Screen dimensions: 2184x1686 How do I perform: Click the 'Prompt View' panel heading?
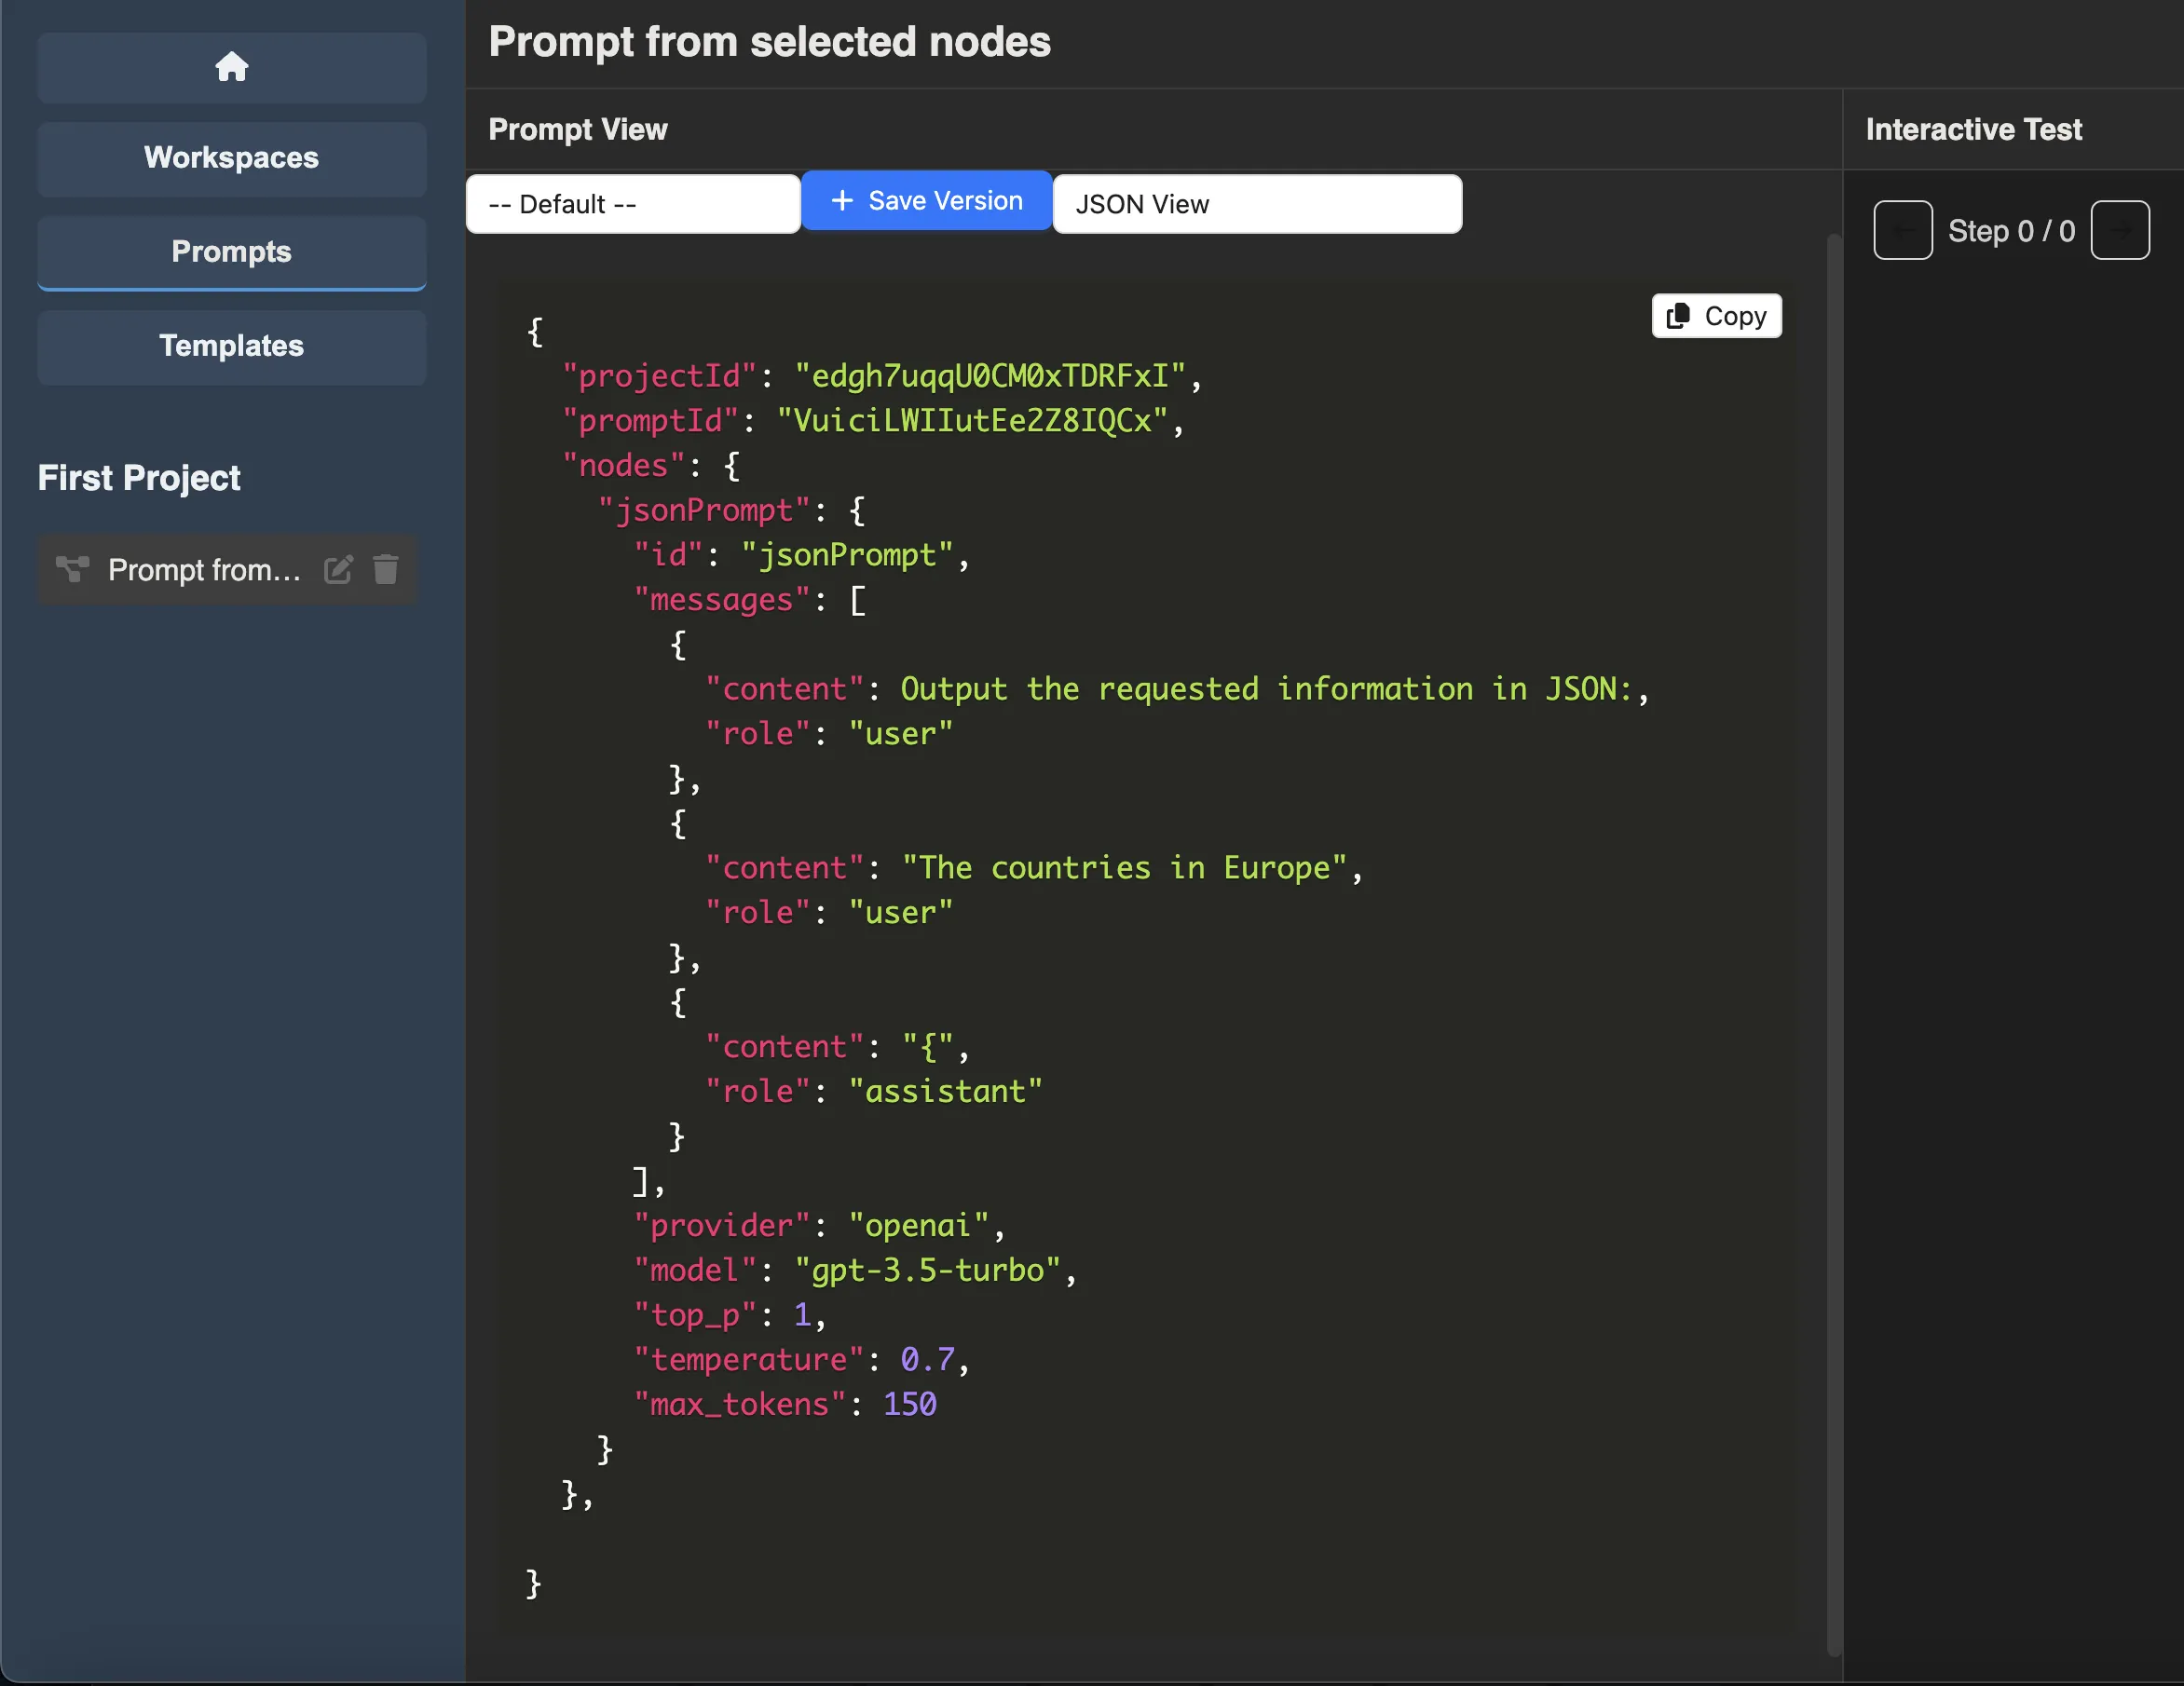577,129
